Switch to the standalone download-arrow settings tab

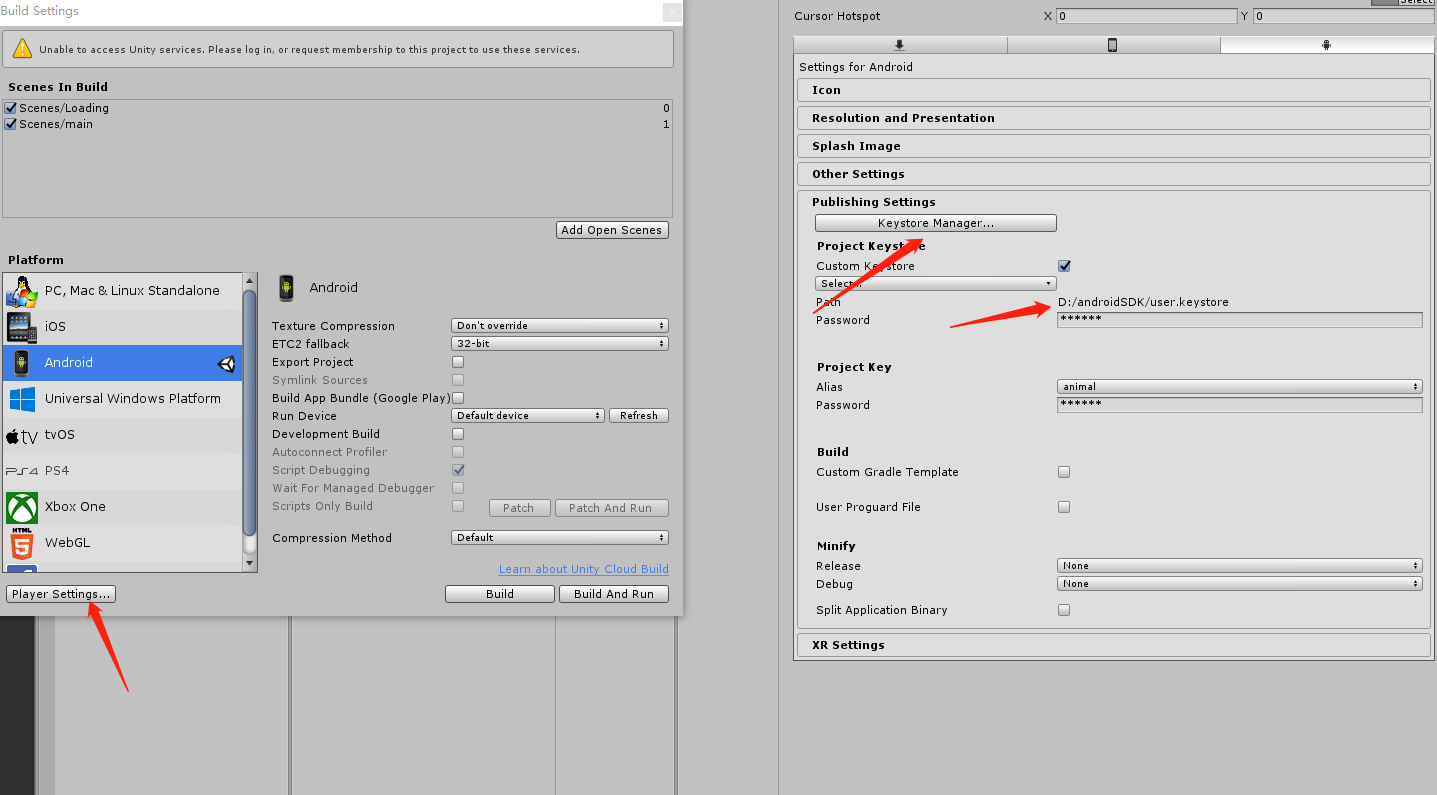tap(899, 45)
